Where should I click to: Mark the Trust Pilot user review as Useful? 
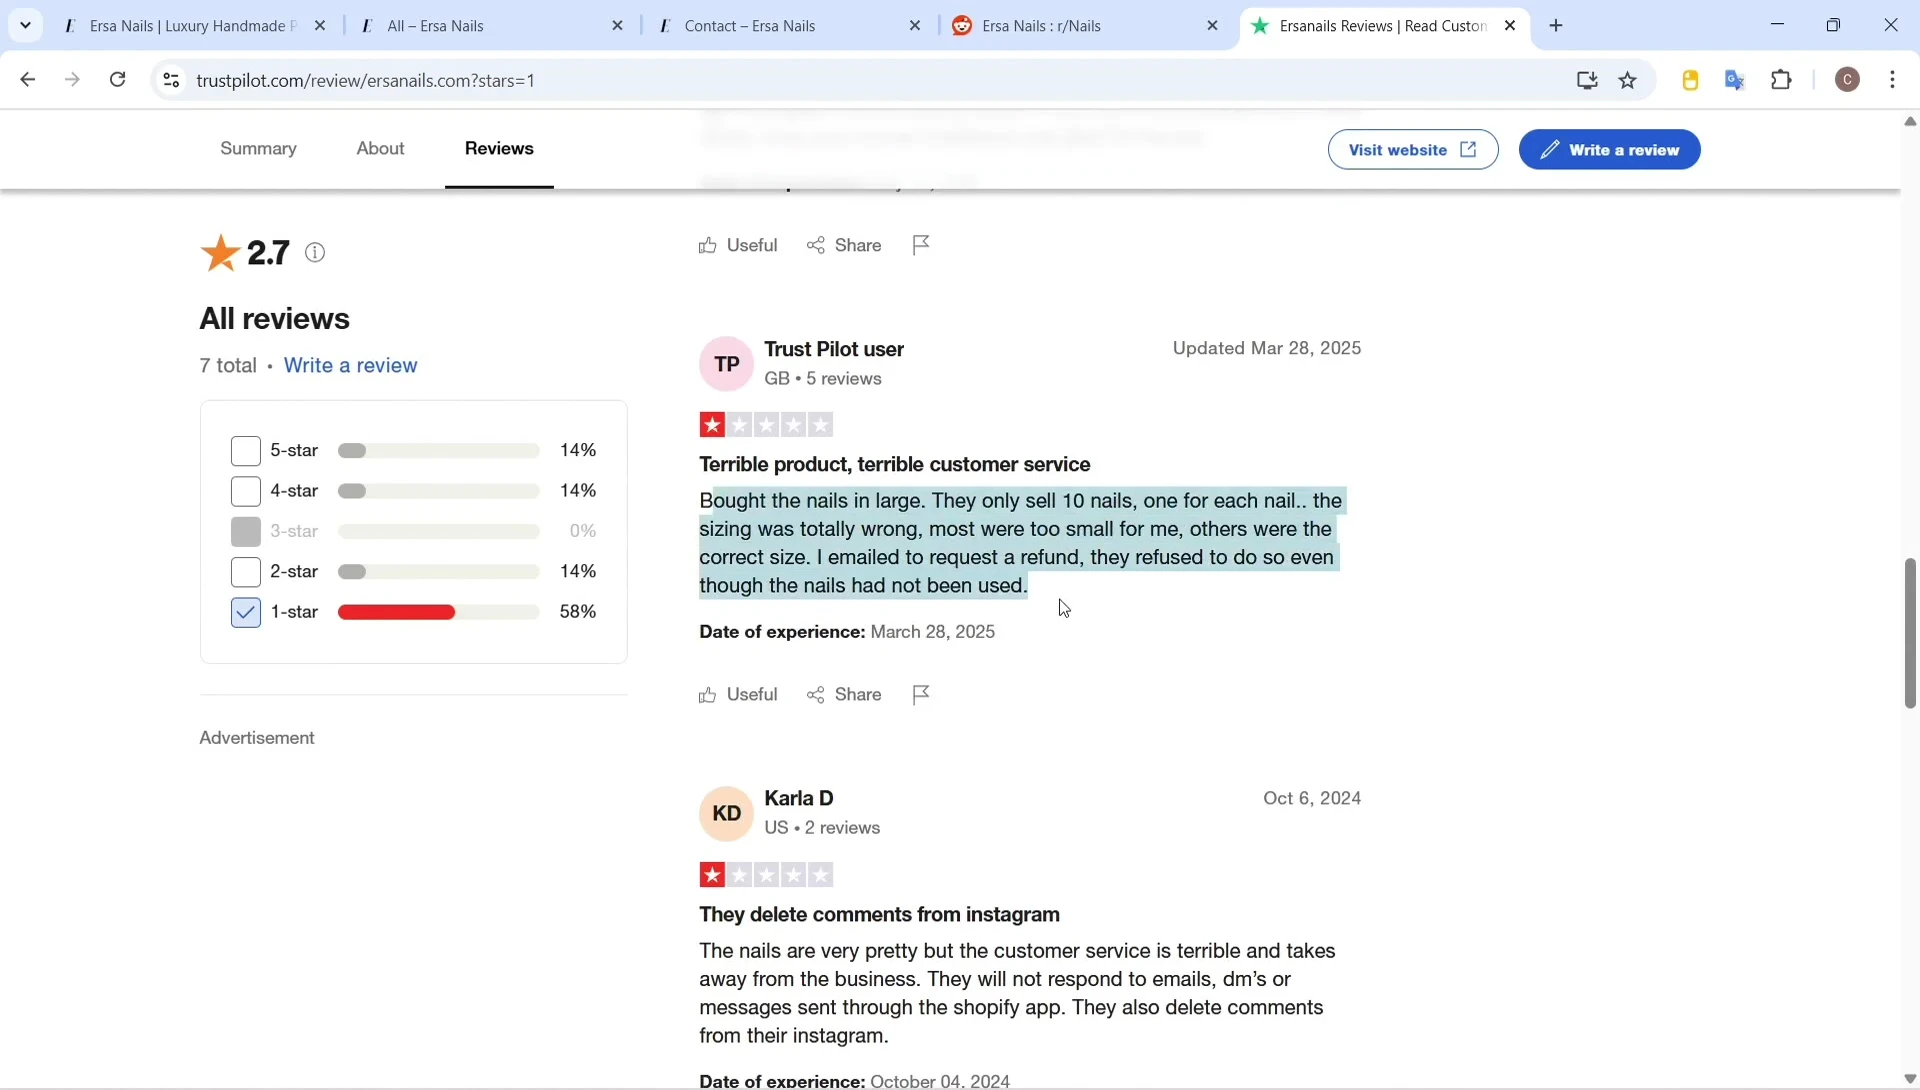738,695
